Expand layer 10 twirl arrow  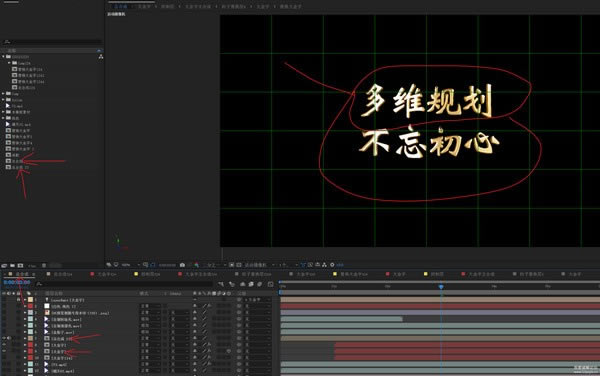(x=25, y=358)
